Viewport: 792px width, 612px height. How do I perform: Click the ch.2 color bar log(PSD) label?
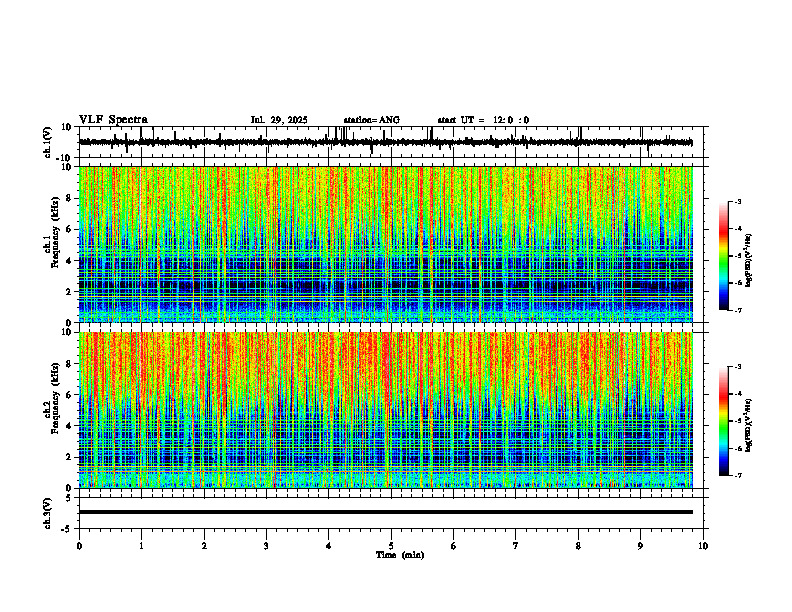click(749, 425)
